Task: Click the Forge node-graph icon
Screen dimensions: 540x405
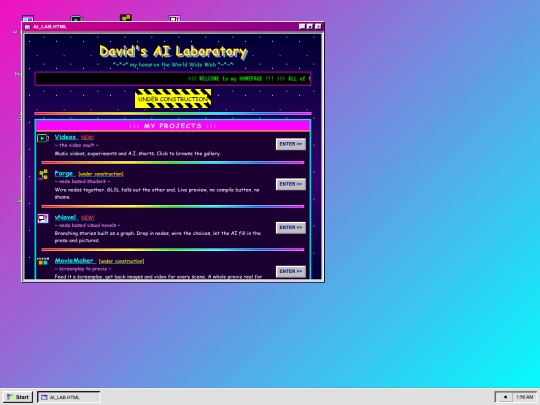Action: click(43, 174)
